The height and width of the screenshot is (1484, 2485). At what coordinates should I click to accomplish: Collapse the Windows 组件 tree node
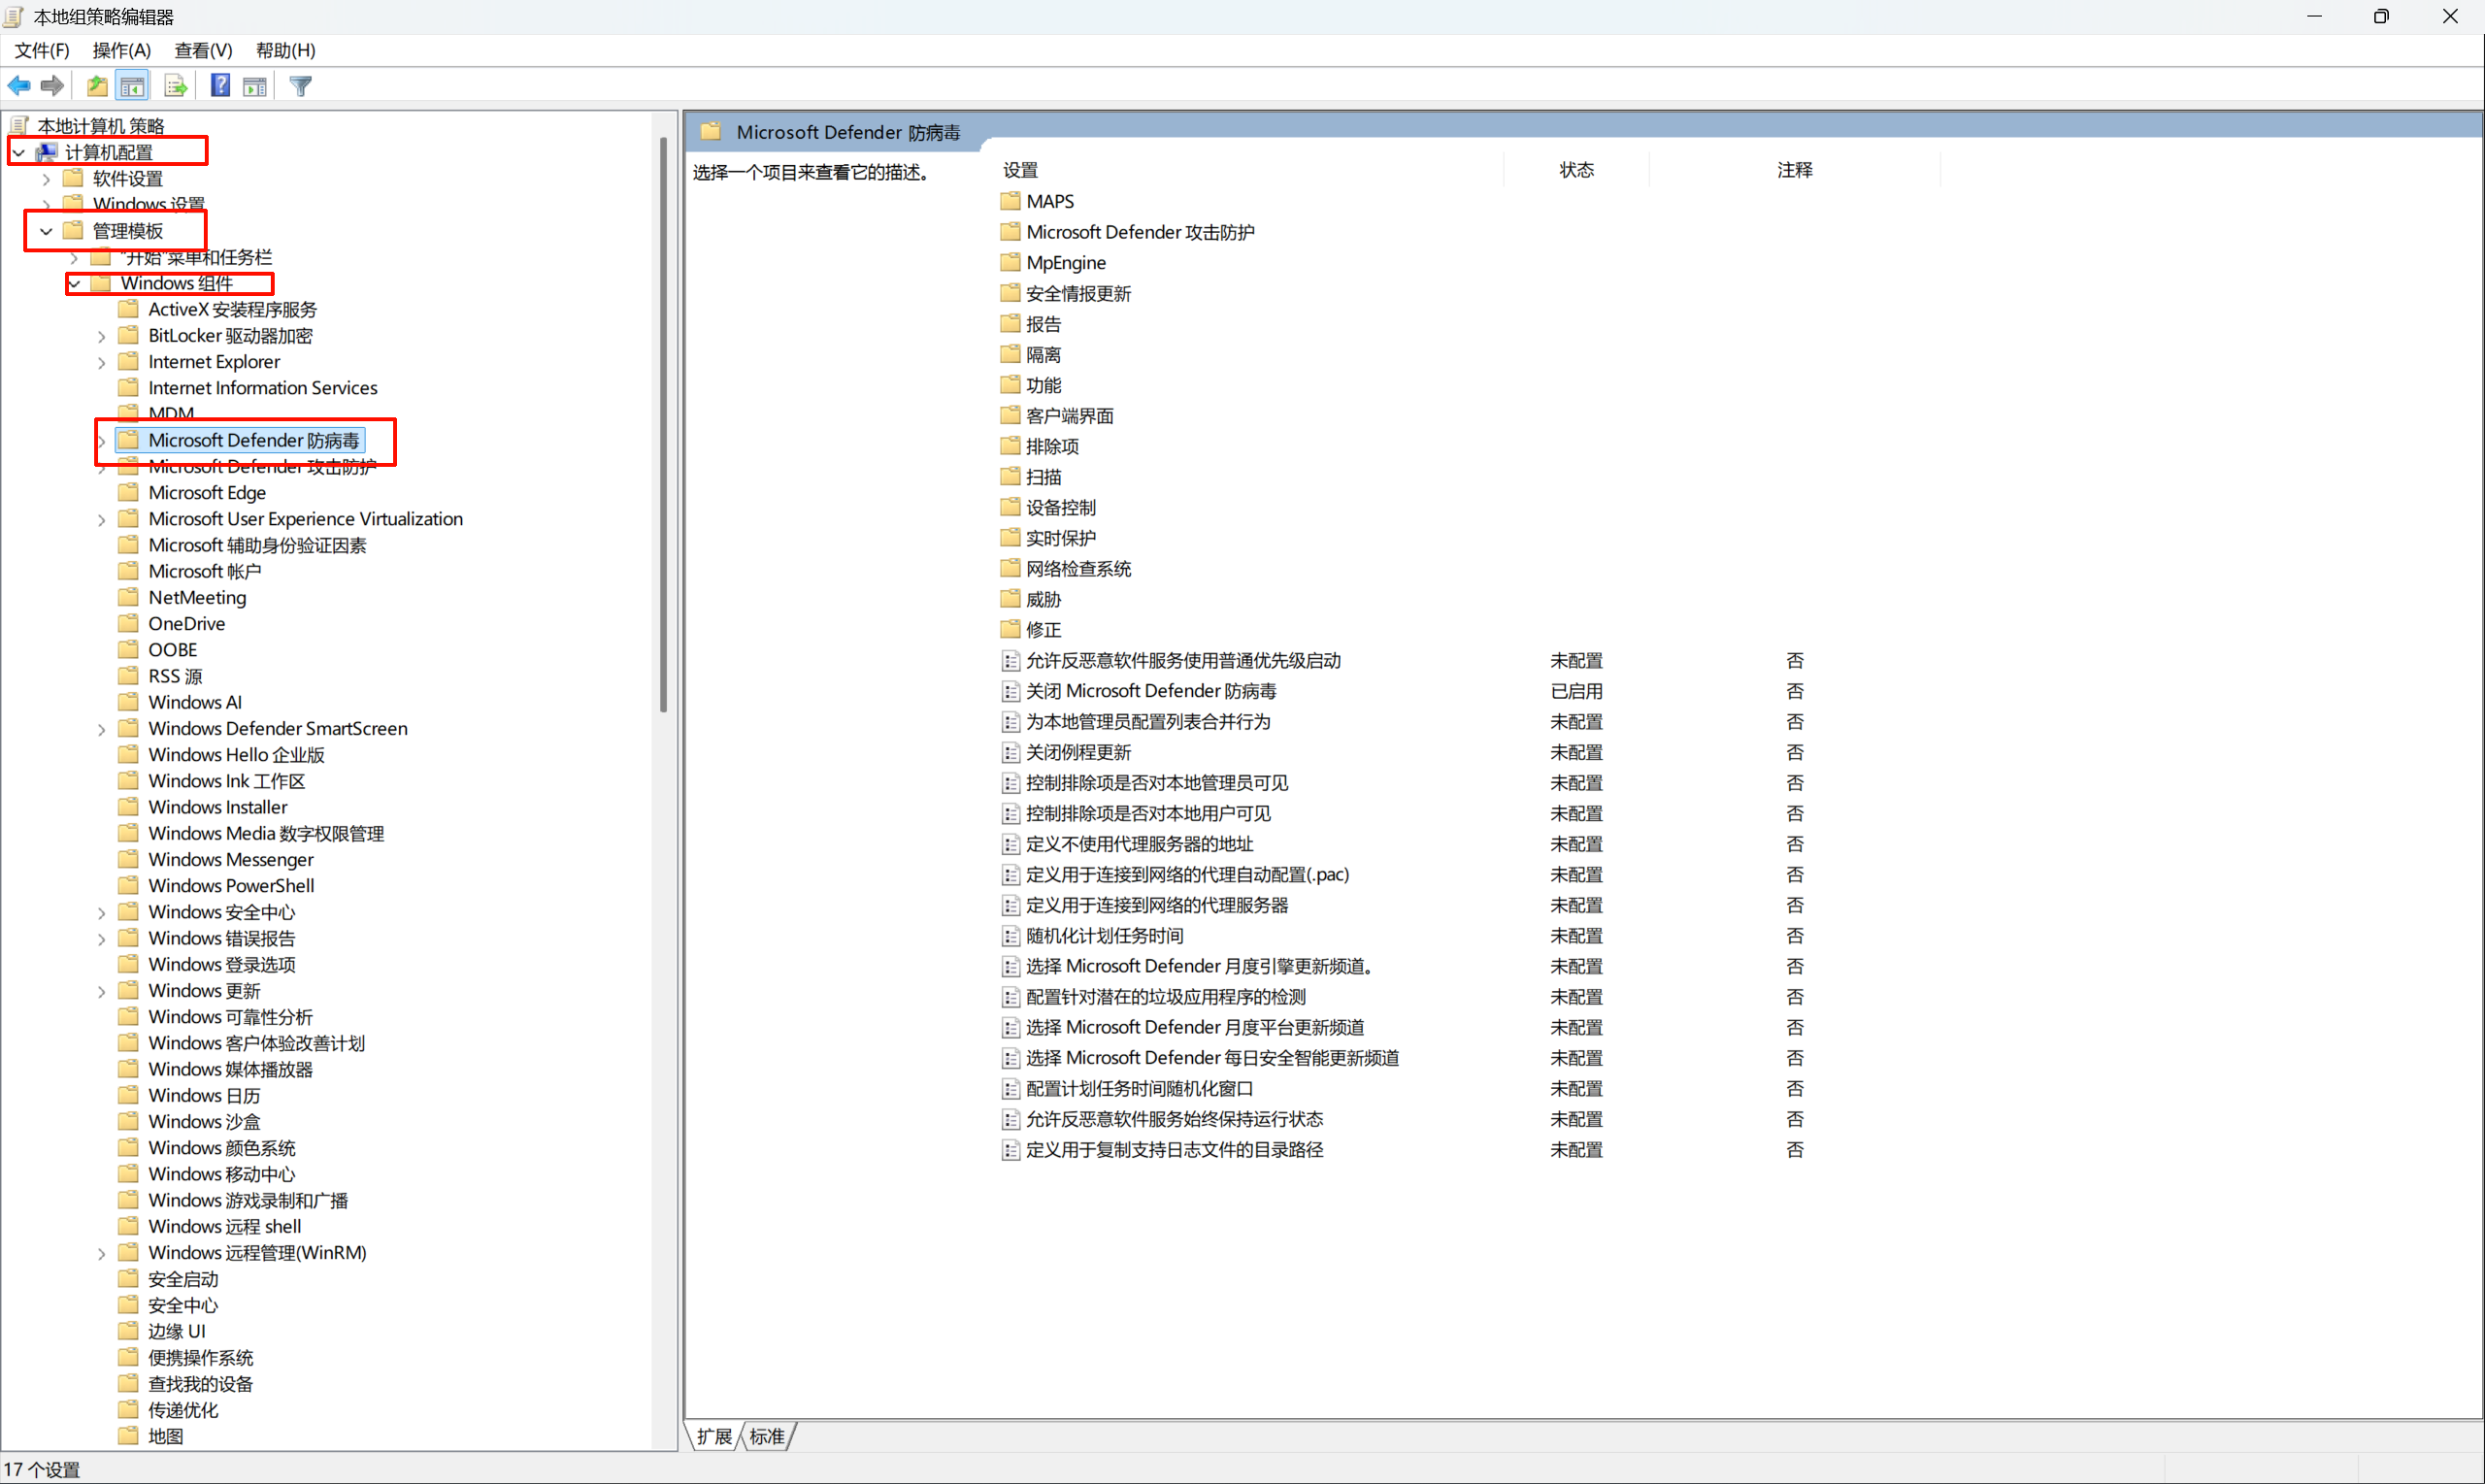click(x=75, y=284)
